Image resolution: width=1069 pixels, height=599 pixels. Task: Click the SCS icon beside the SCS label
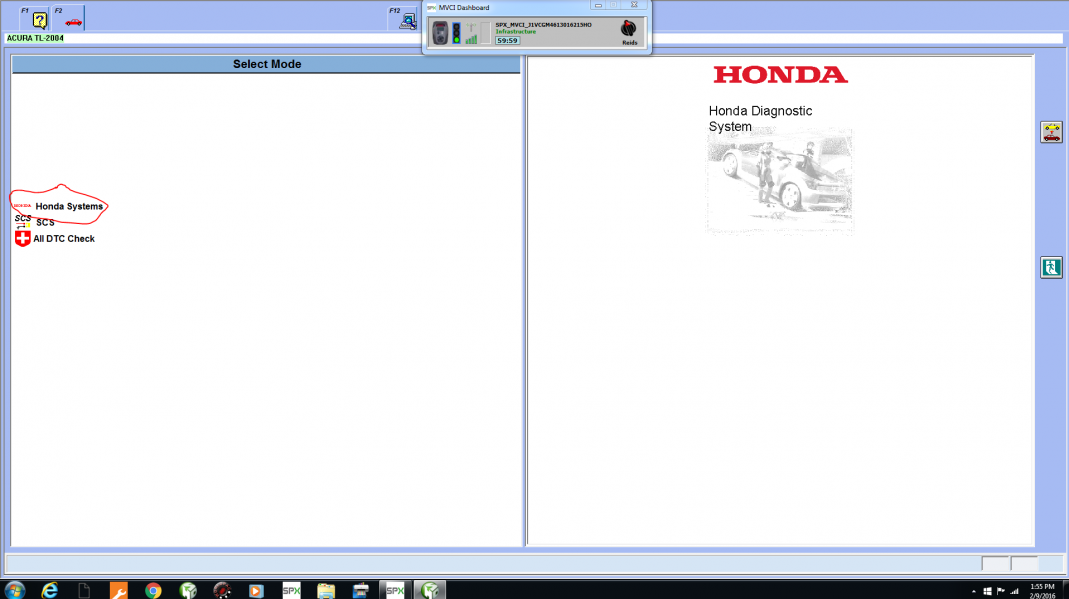23,221
